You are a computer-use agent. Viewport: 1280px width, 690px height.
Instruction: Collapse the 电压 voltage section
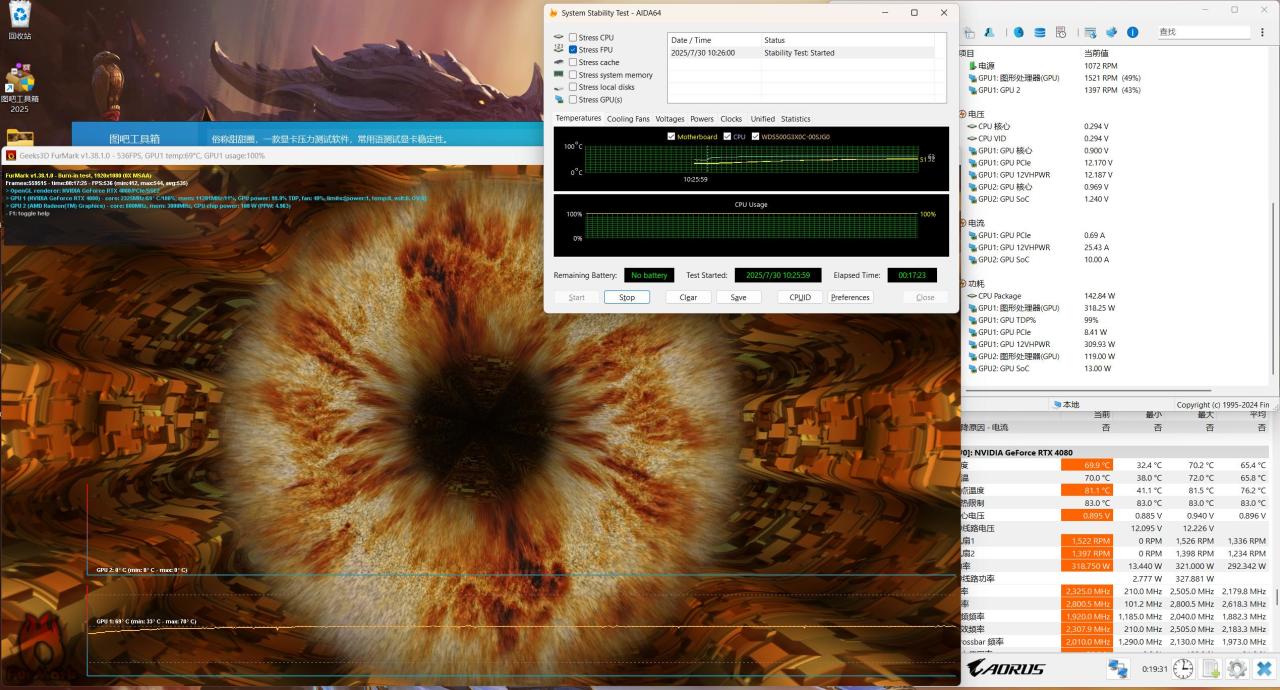963,115
